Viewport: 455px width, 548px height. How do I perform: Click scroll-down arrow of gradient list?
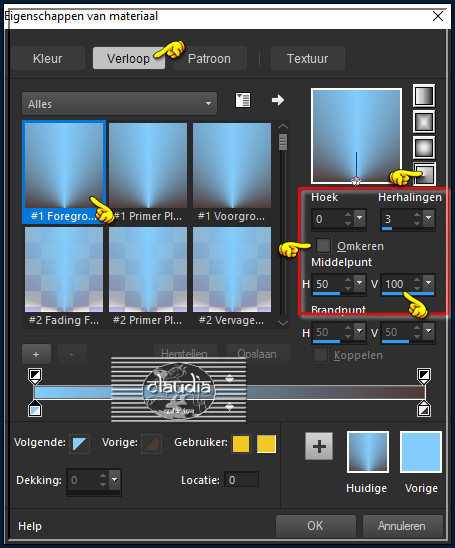[x=283, y=323]
